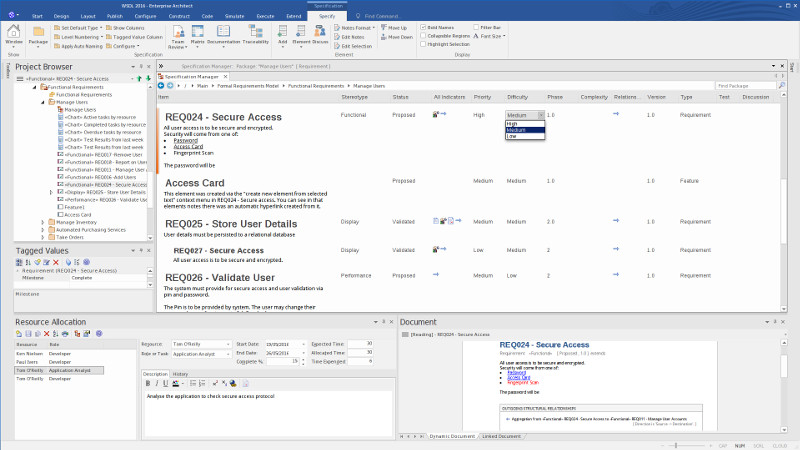Switch to the Design ribbon tab
The width and height of the screenshot is (800, 450).
pyautogui.click(x=62, y=17)
